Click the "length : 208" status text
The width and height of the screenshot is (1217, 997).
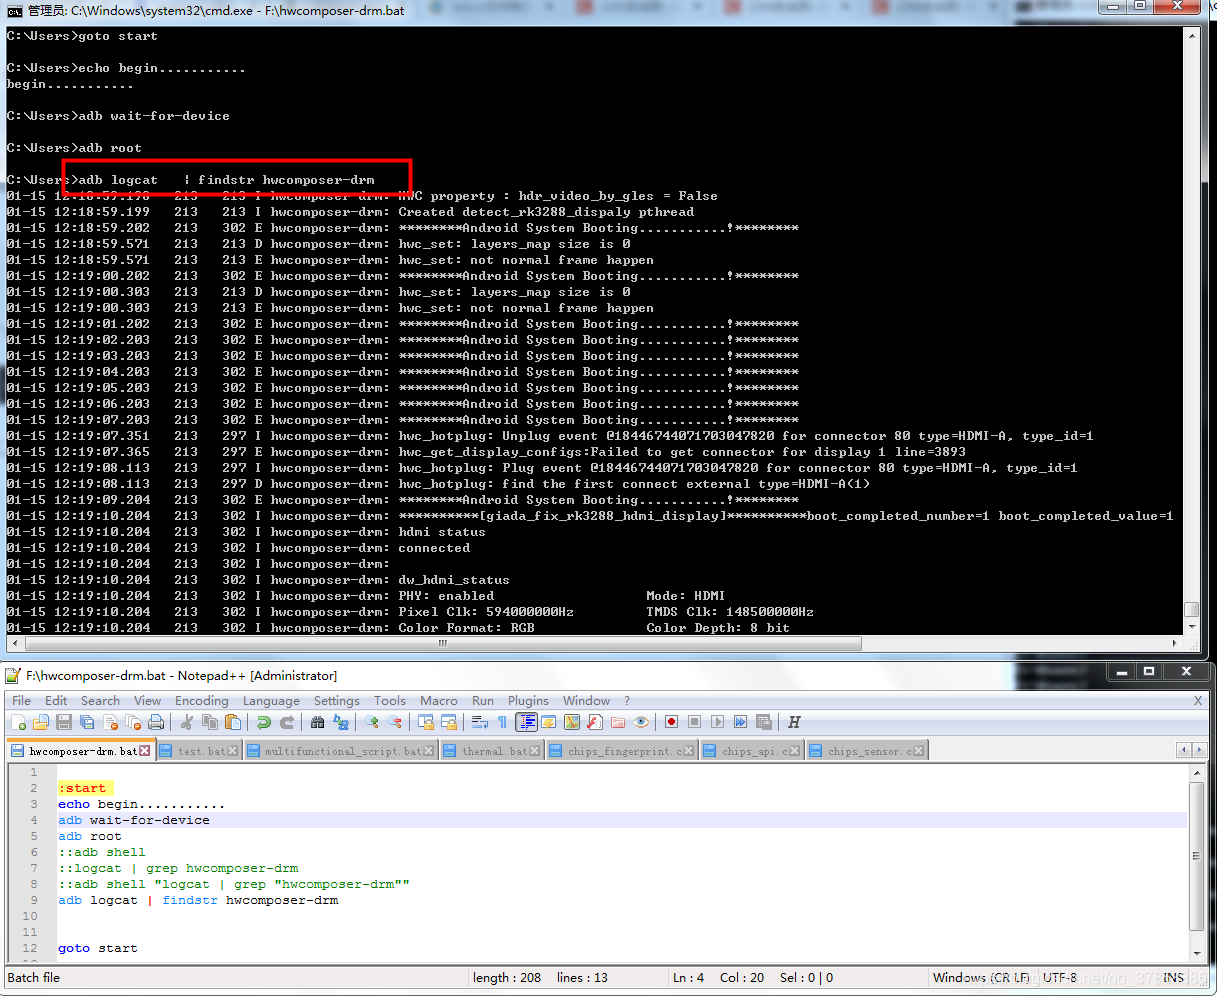[507, 978]
